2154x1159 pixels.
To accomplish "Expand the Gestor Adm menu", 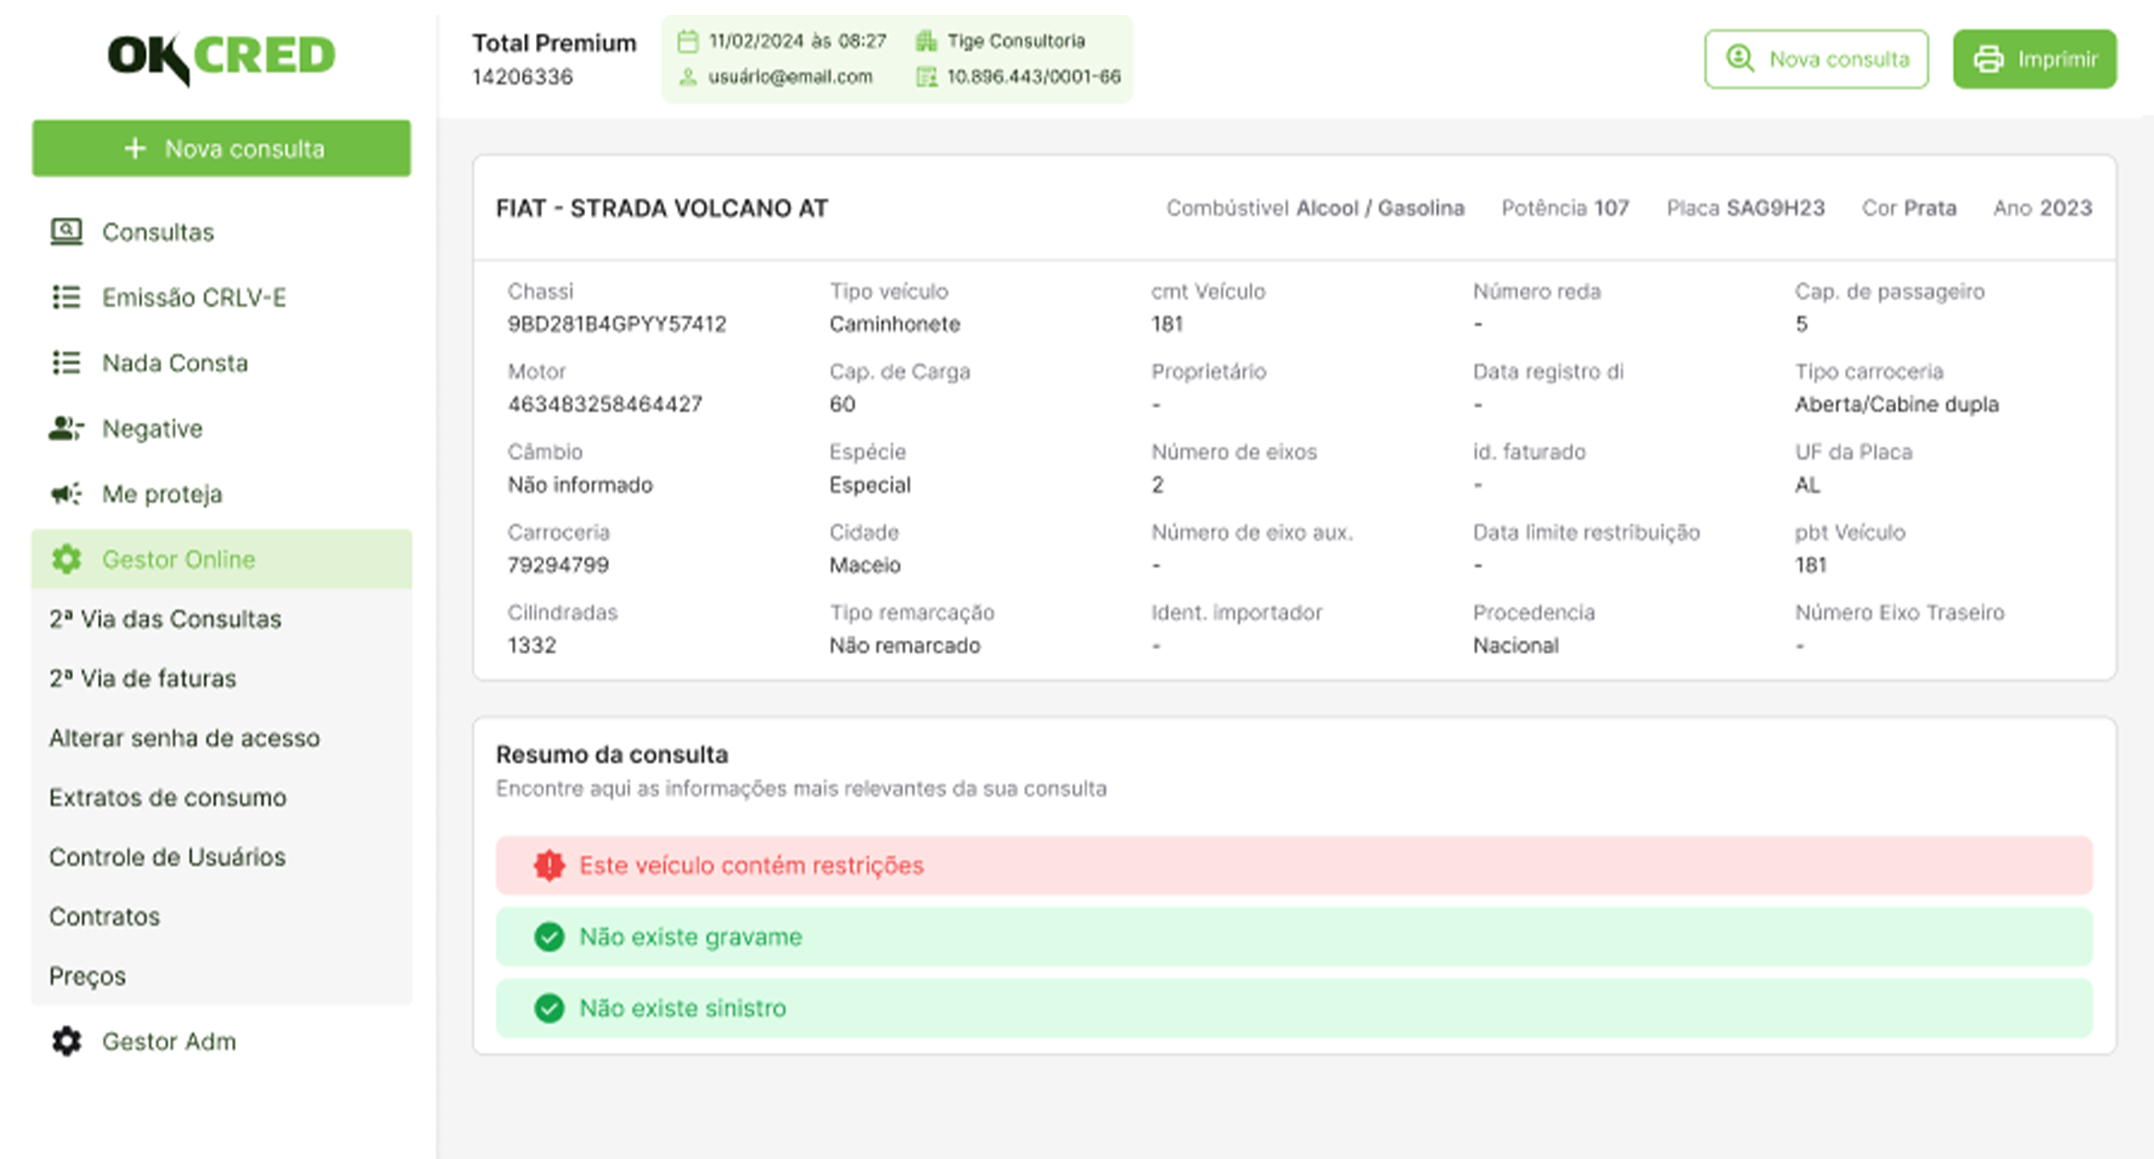I will click(169, 1041).
